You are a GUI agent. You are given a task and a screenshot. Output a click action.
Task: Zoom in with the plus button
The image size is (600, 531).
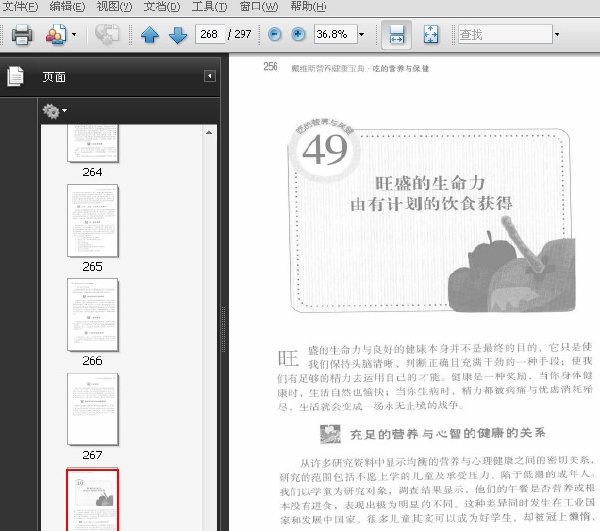(x=298, y=34)
